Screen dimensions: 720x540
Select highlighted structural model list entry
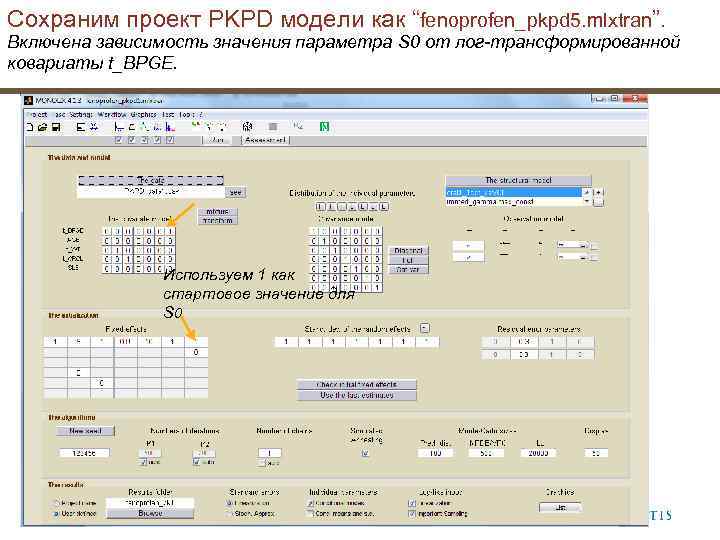[x=513, y=192]
